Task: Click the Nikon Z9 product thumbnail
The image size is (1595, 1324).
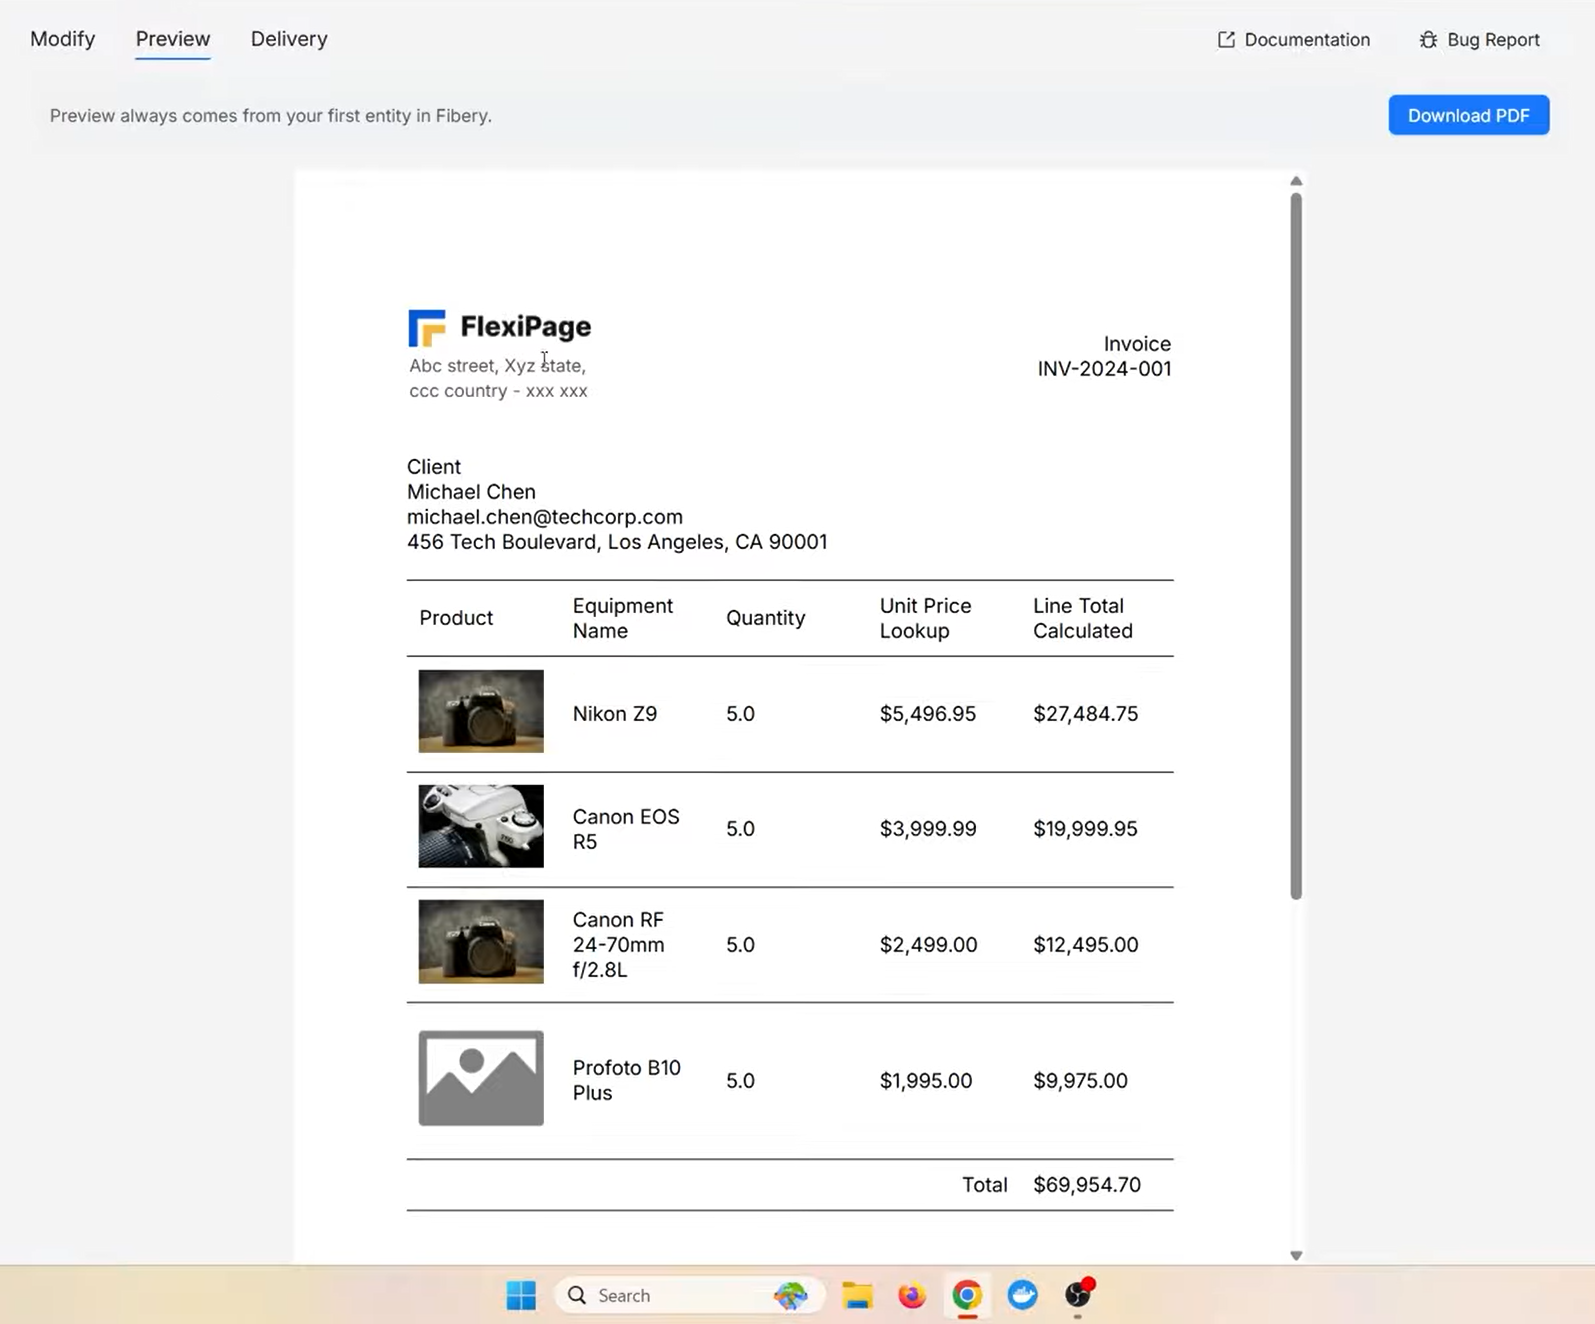Action: point(481,711)
